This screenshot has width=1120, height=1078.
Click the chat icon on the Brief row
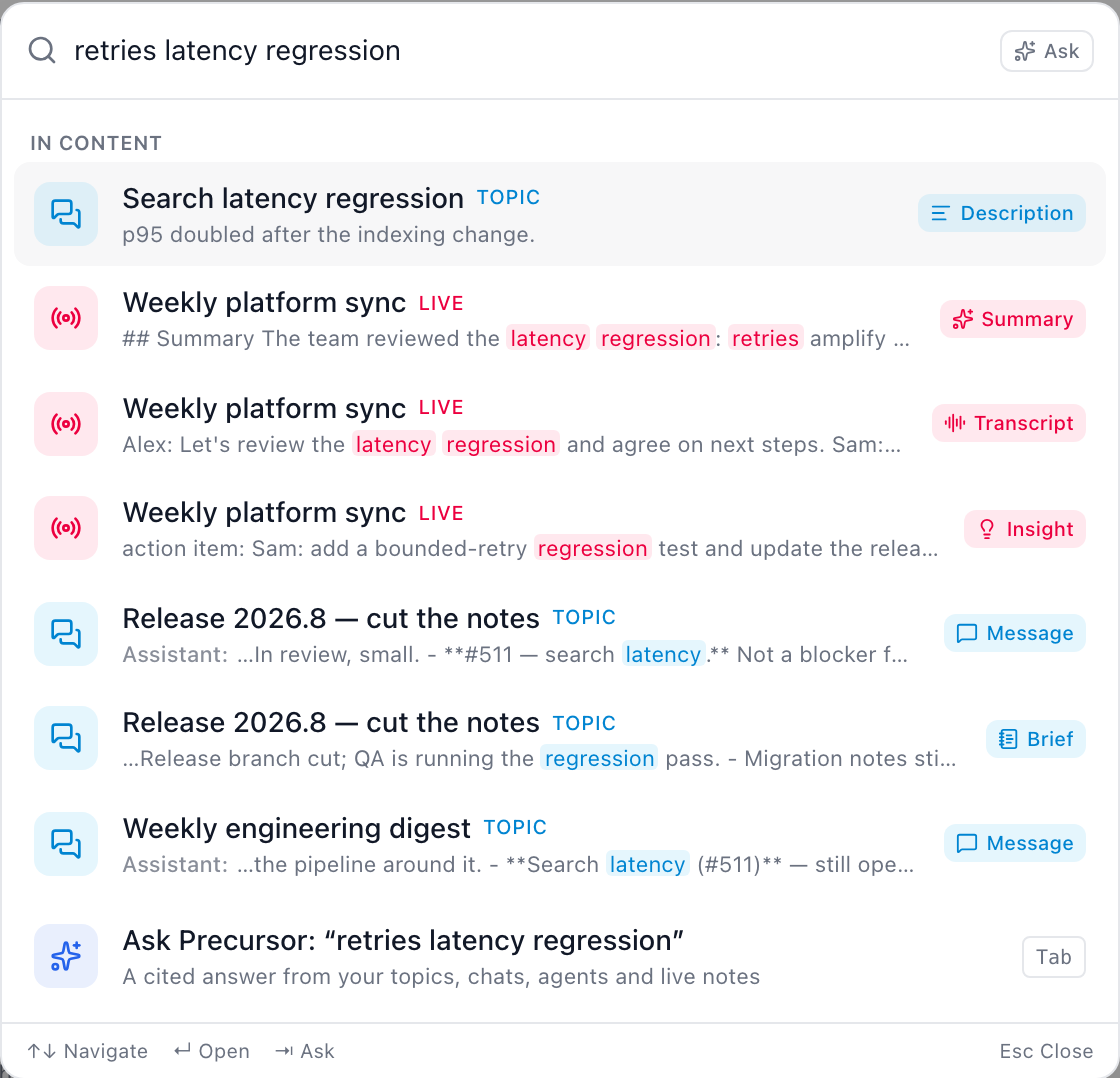point(66,738)
